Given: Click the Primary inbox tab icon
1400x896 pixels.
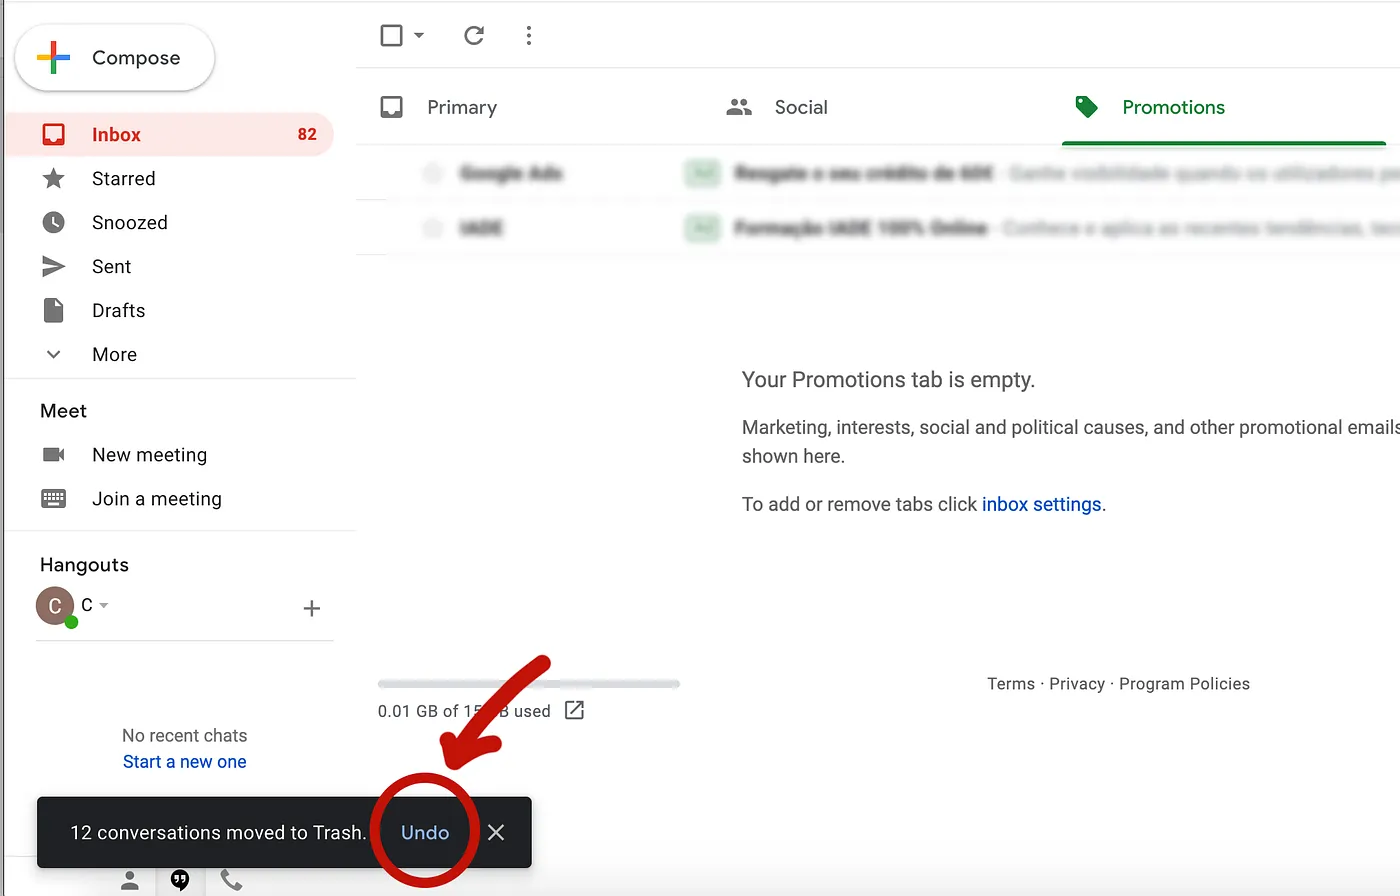Looking at the screenshot, I should click(x=392, y=107).
